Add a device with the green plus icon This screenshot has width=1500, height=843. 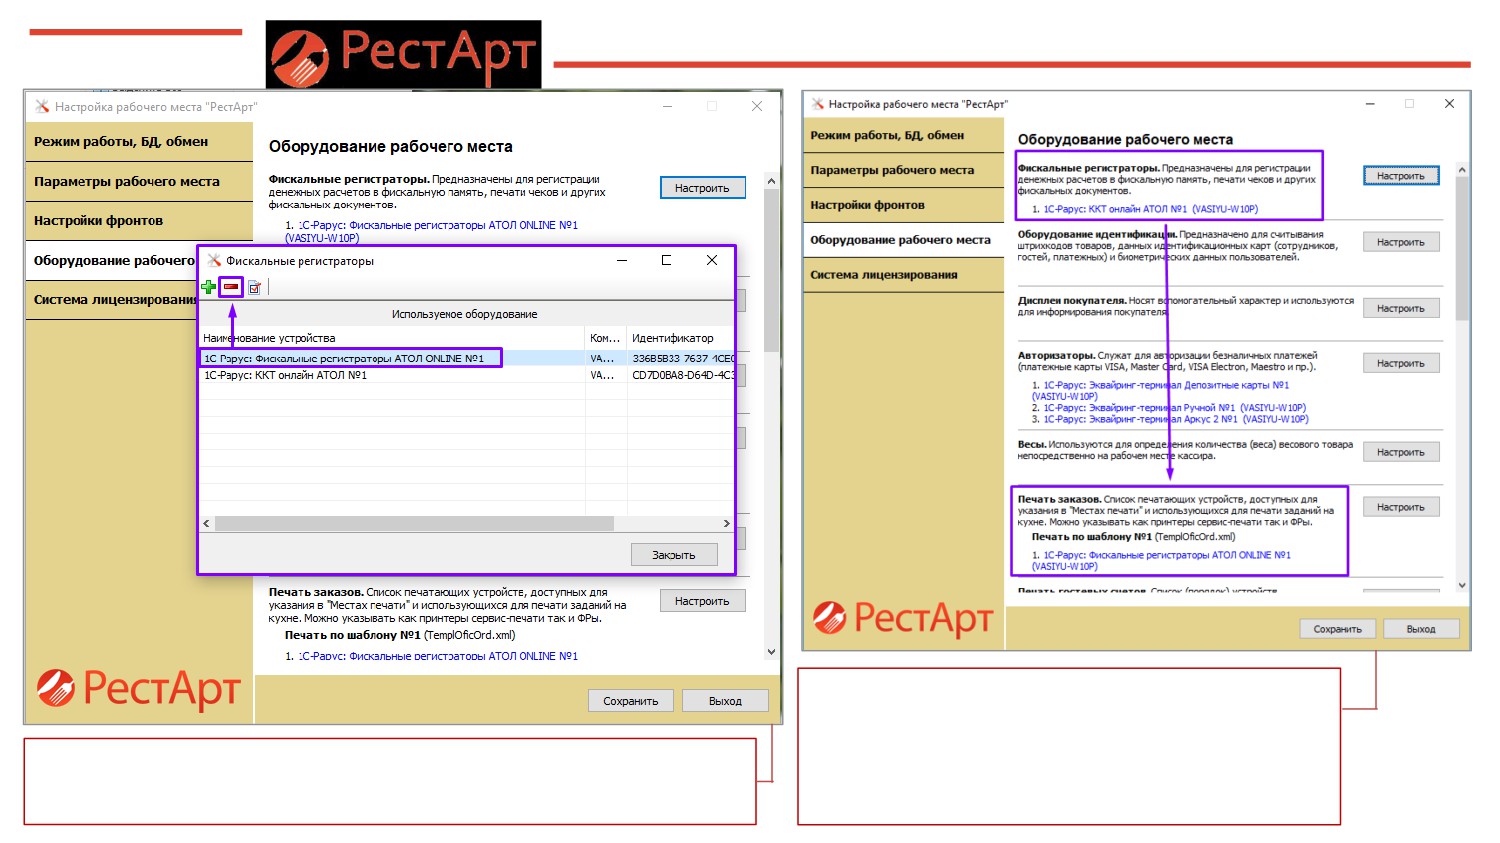click(208, 287)
